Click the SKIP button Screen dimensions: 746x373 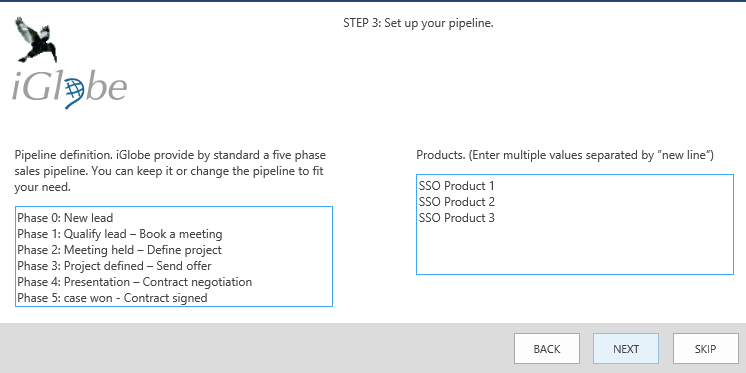705,349
